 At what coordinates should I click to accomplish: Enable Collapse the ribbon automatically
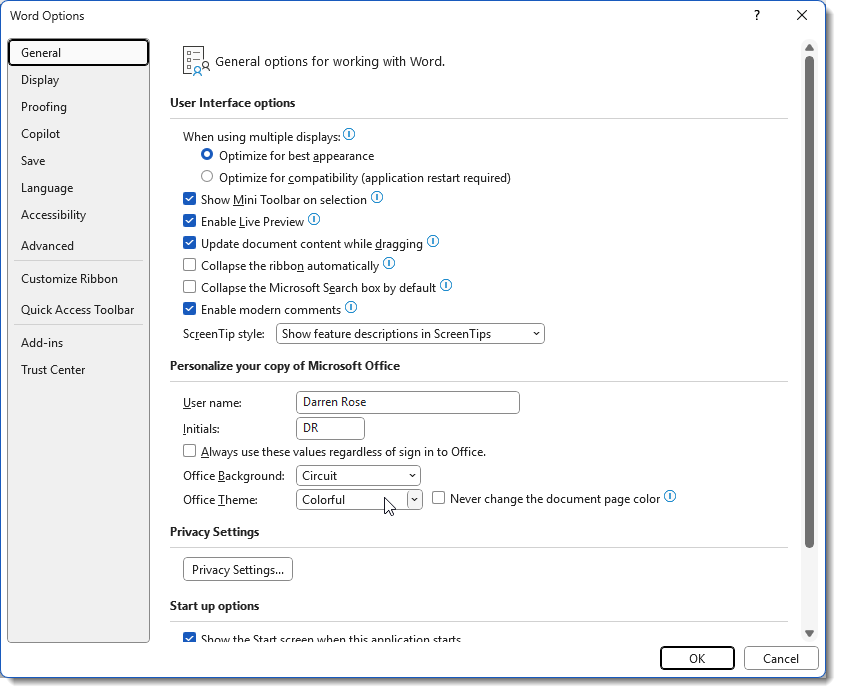(x=189, y=265)
